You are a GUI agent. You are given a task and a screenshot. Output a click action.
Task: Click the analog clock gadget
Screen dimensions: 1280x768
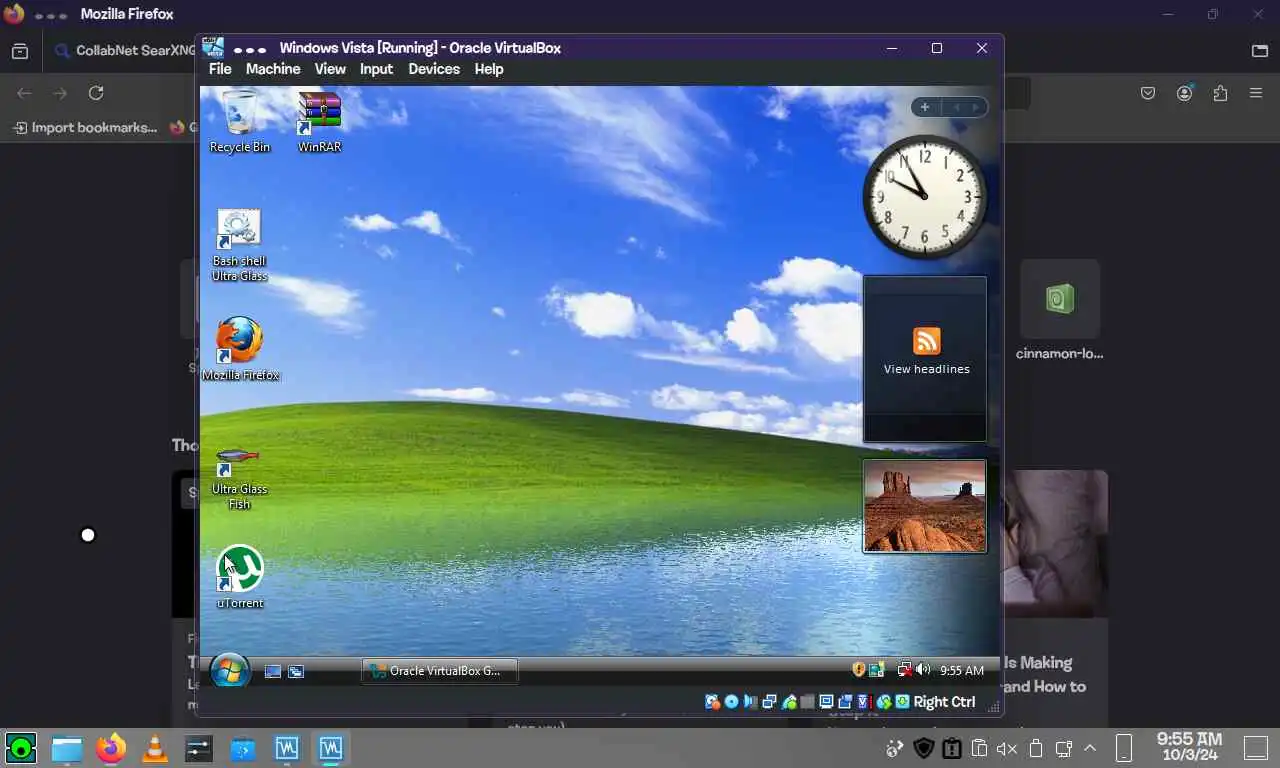pyautogui.click(x=924, y=196)
